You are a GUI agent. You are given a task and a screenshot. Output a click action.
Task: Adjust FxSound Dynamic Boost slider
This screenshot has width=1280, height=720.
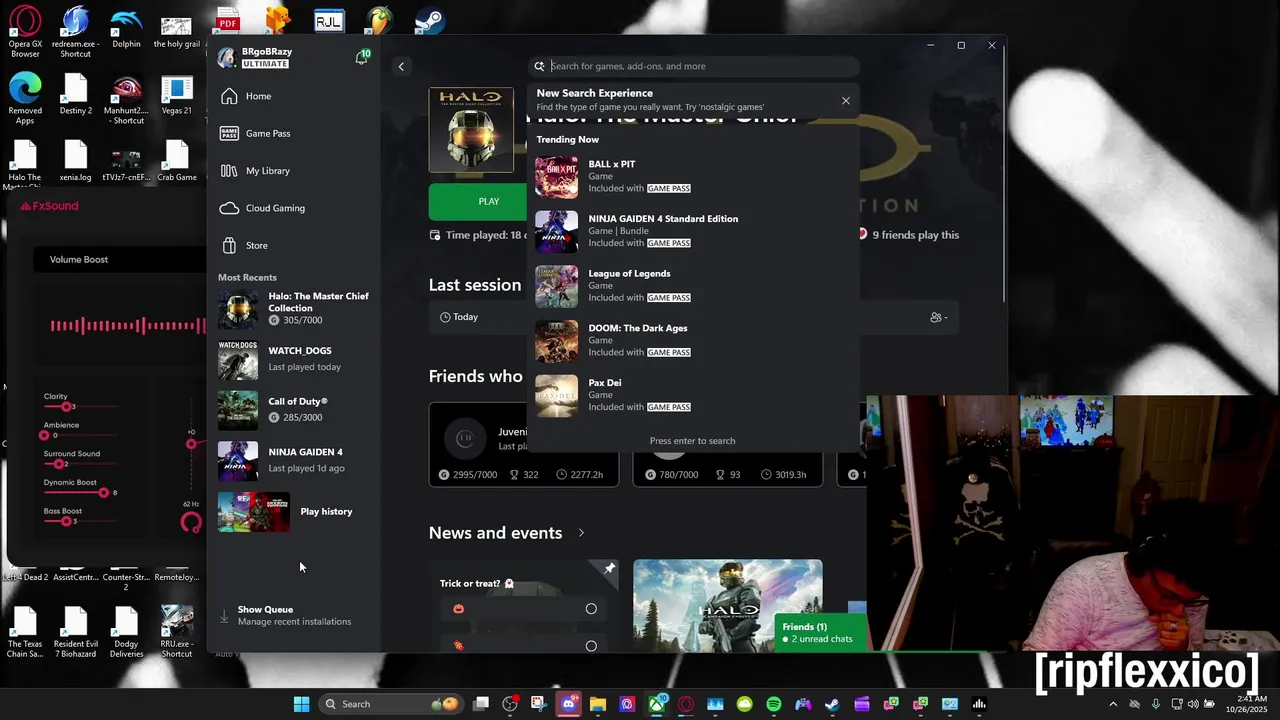tap(103, 493)
